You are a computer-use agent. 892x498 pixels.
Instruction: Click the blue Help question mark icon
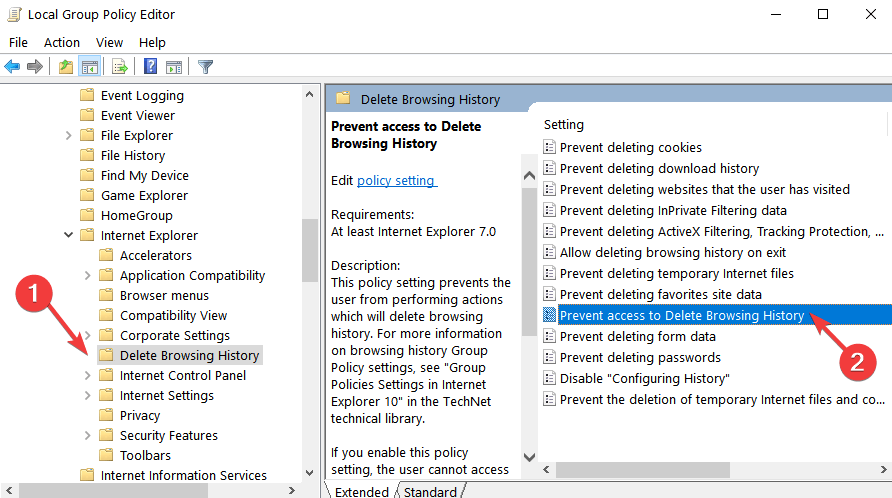[150, 66]
